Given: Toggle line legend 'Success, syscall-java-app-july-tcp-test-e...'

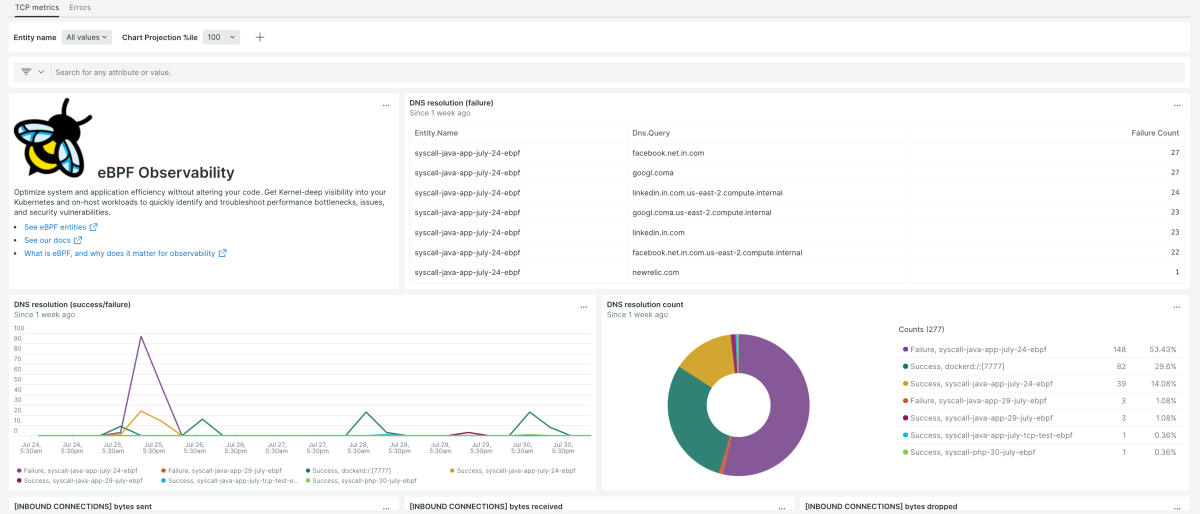Looking at the screenshot, I should pyautogui.click(x=231, y=481).
